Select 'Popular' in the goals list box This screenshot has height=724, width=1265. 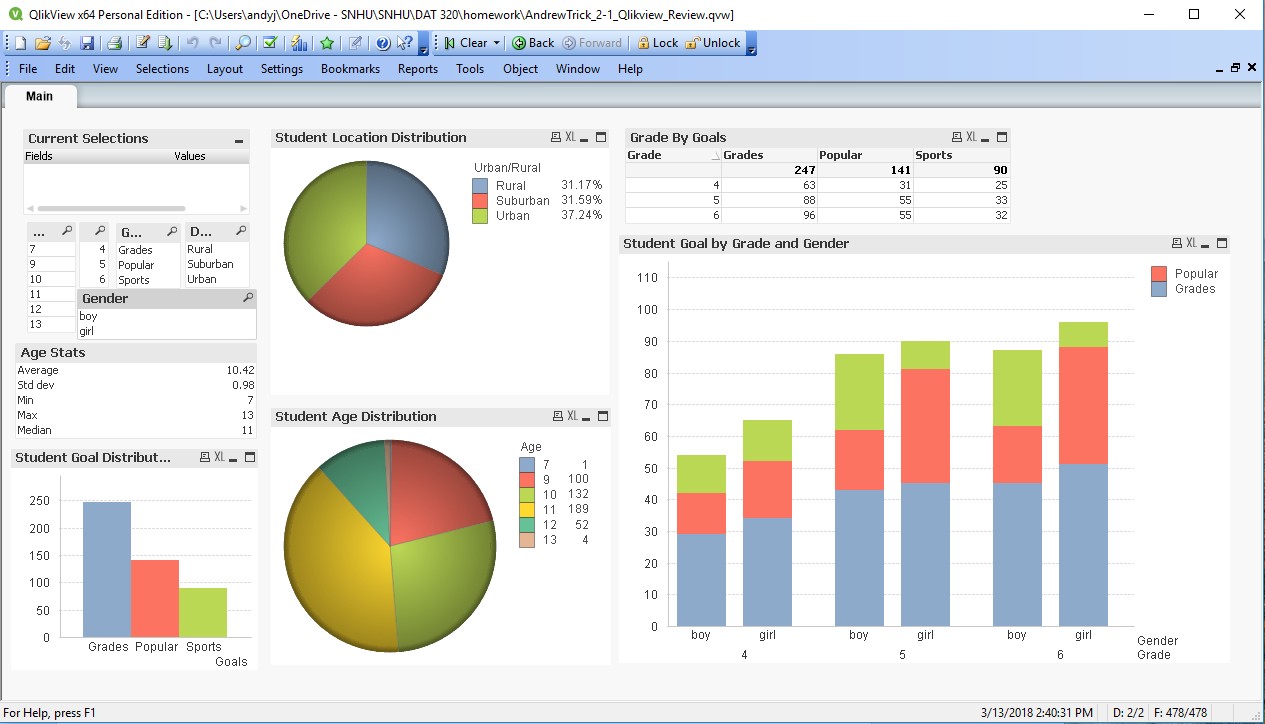tap(136, 265)
